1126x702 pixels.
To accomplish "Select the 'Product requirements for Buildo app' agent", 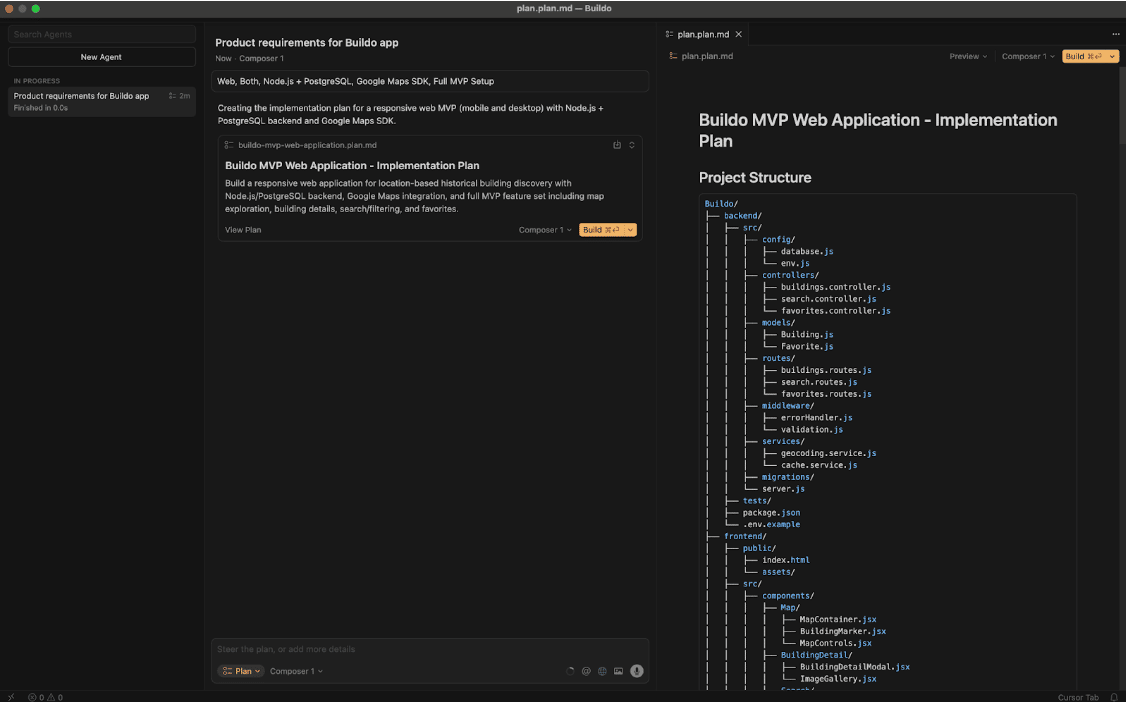I will 101,101.
